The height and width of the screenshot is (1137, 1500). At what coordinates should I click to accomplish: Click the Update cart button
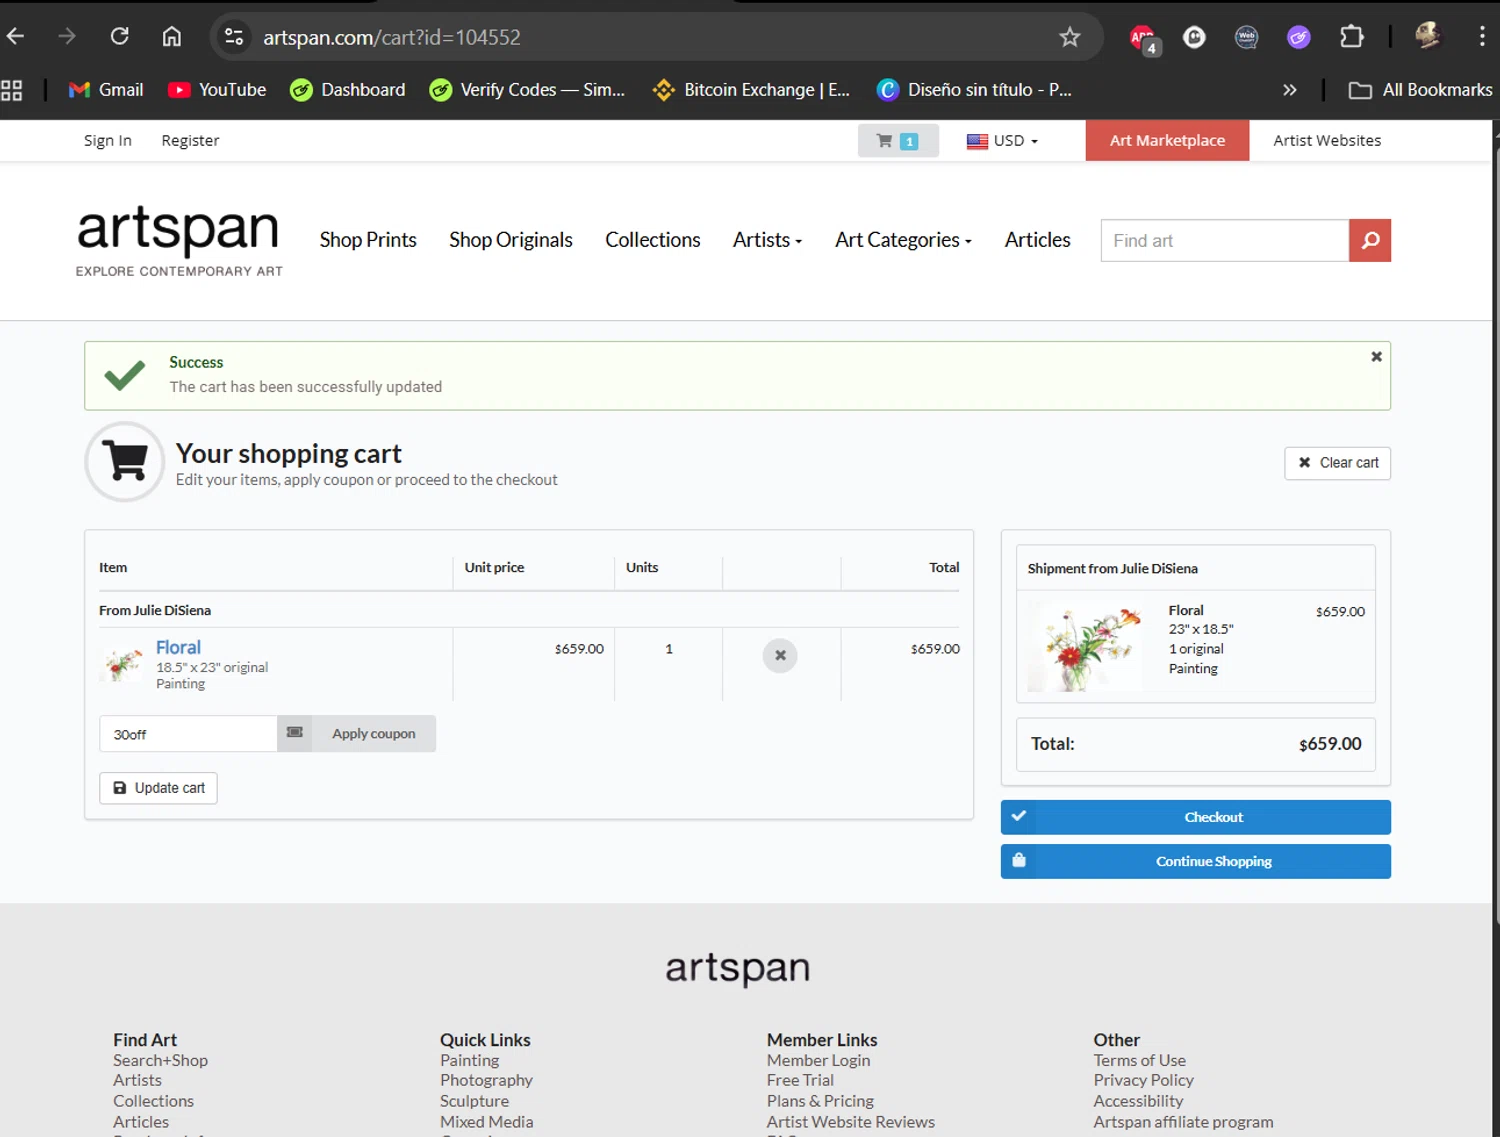pos(158,788)
